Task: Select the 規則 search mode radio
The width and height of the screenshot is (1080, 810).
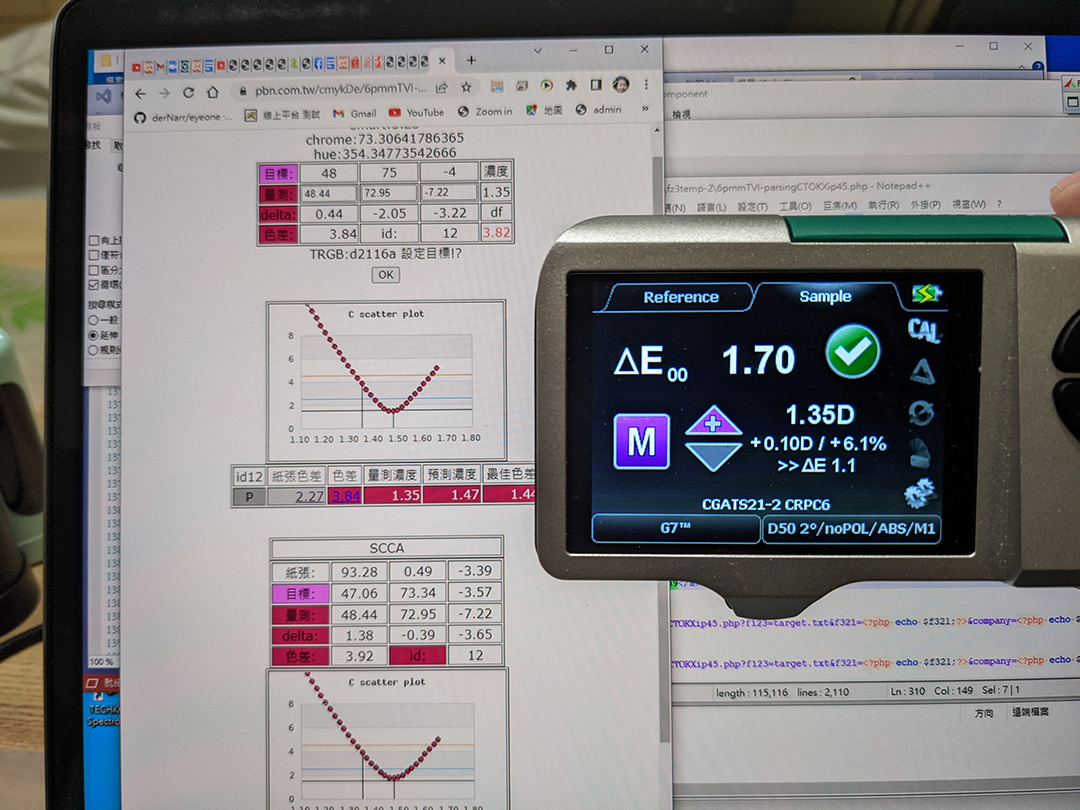Action: coord(93,350)
